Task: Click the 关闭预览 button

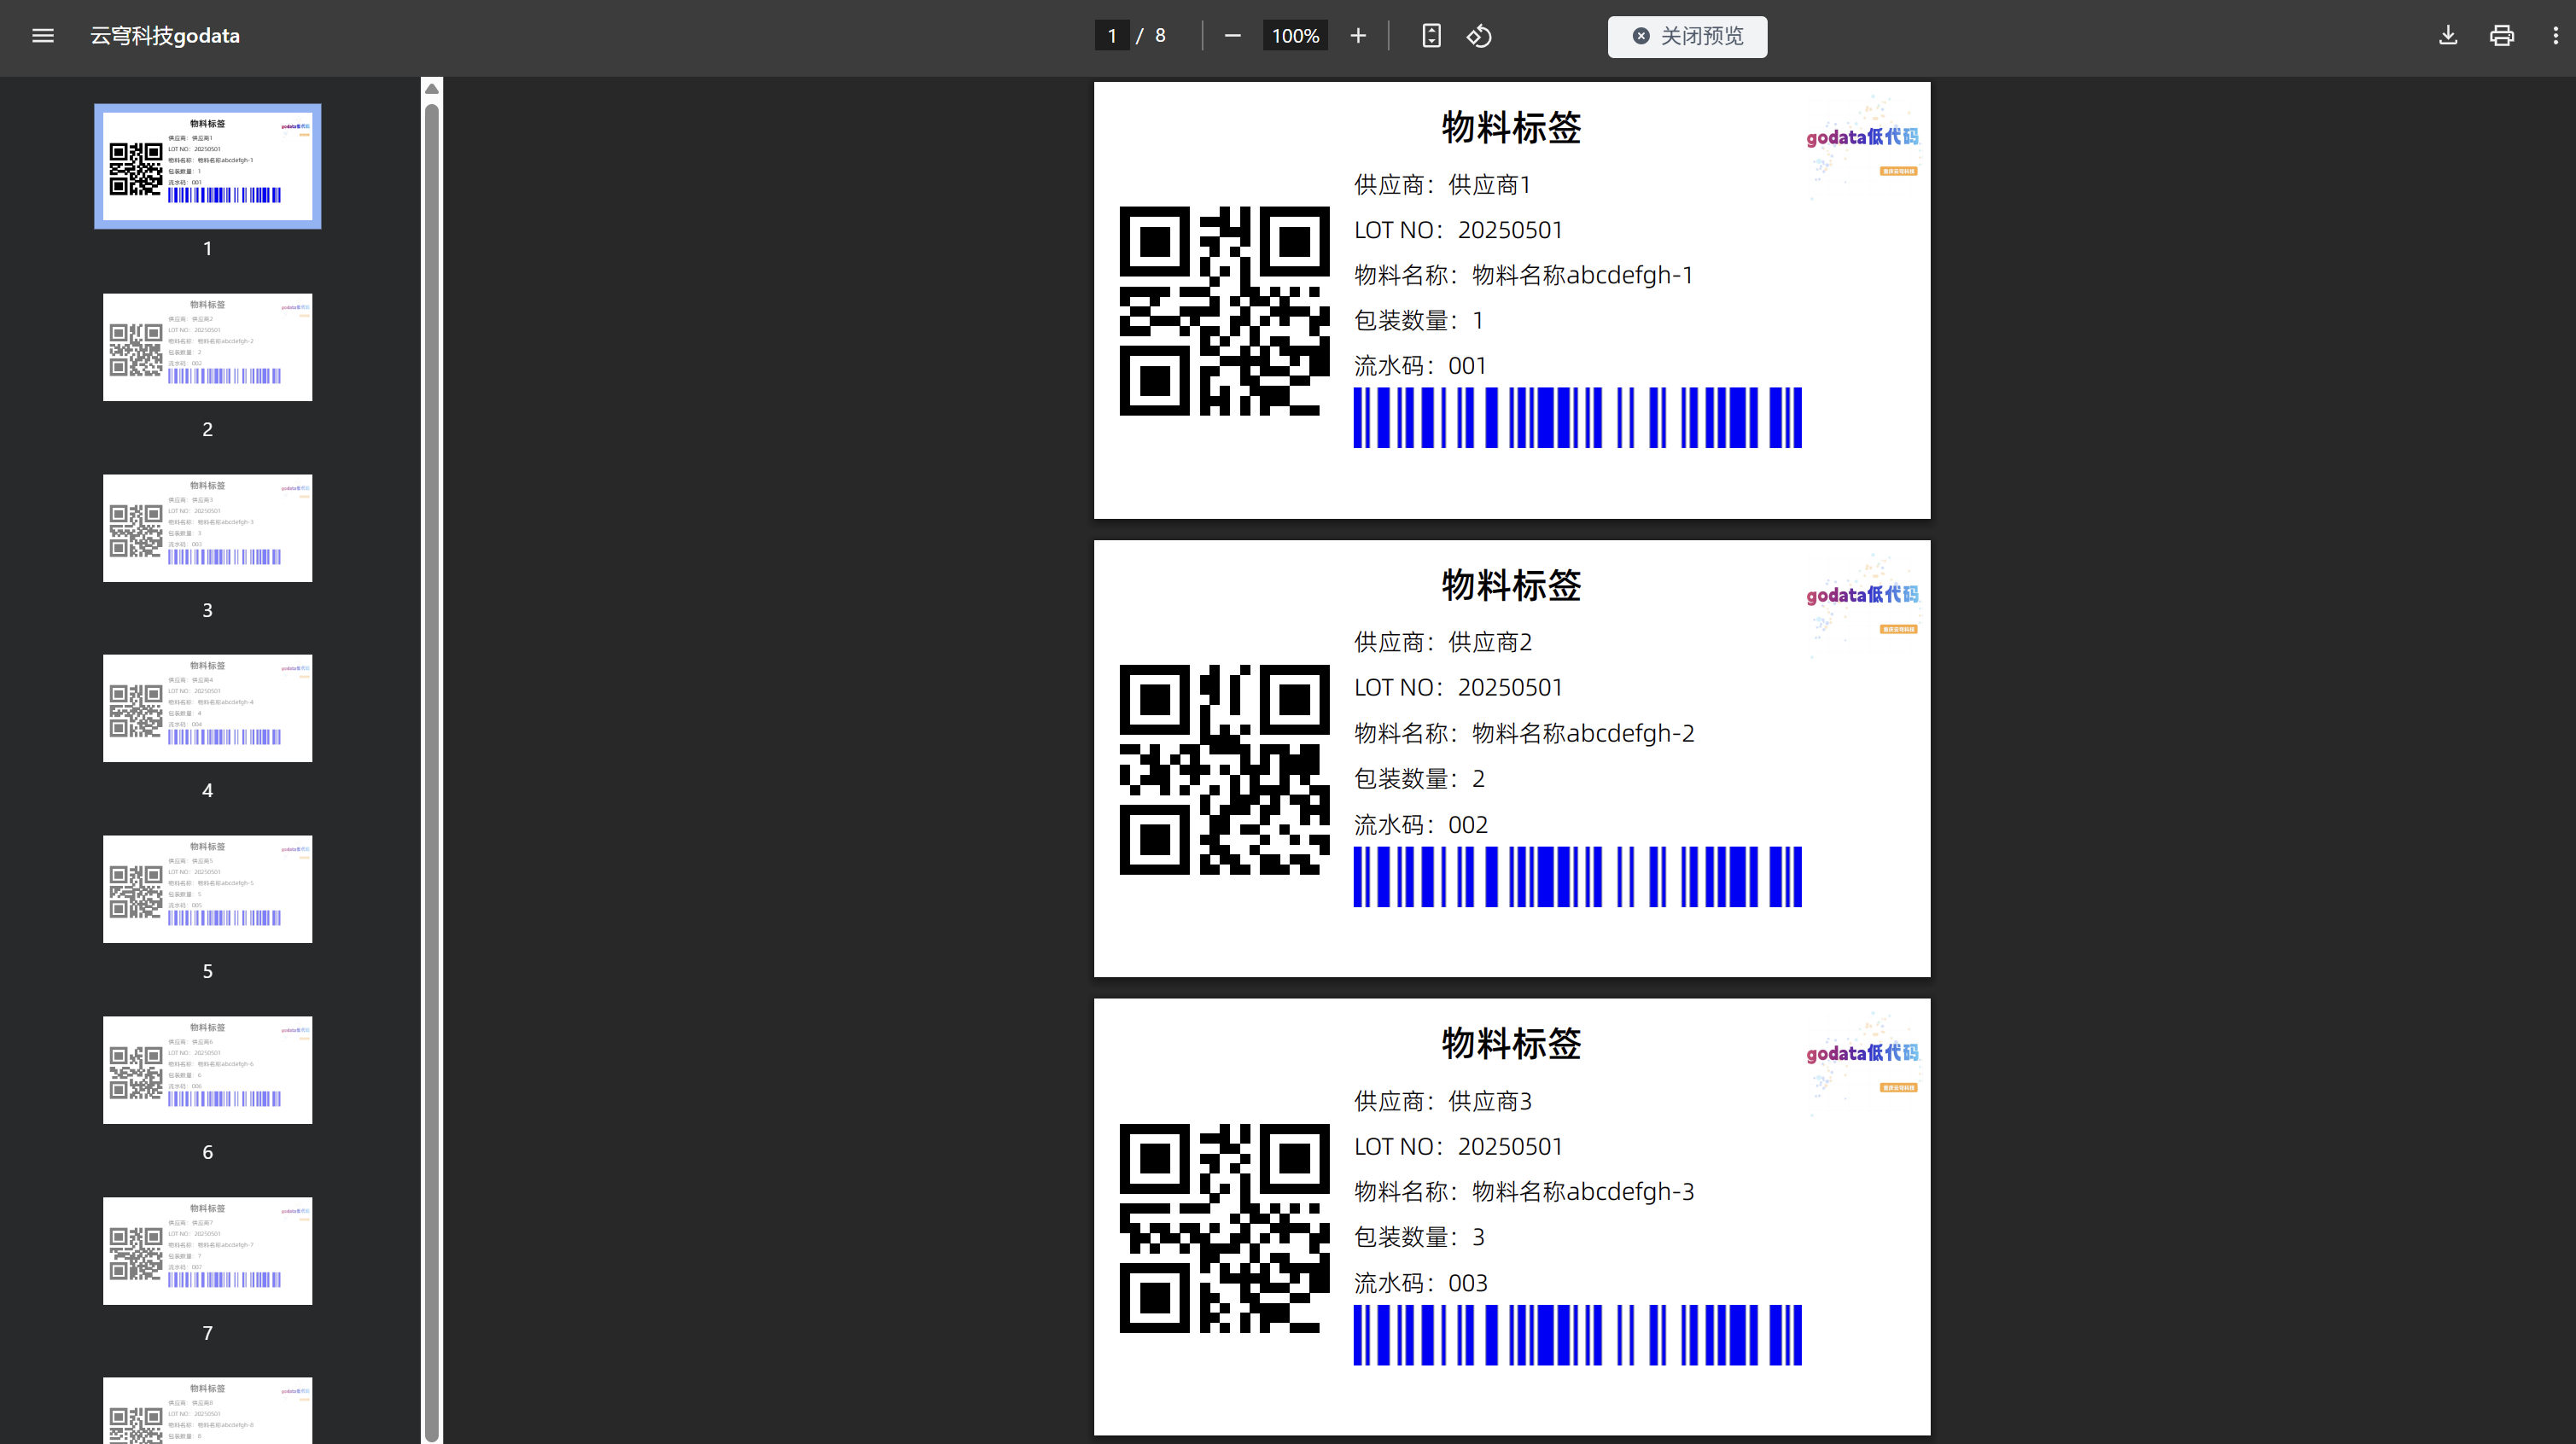Action: (x=1687, y=36)
